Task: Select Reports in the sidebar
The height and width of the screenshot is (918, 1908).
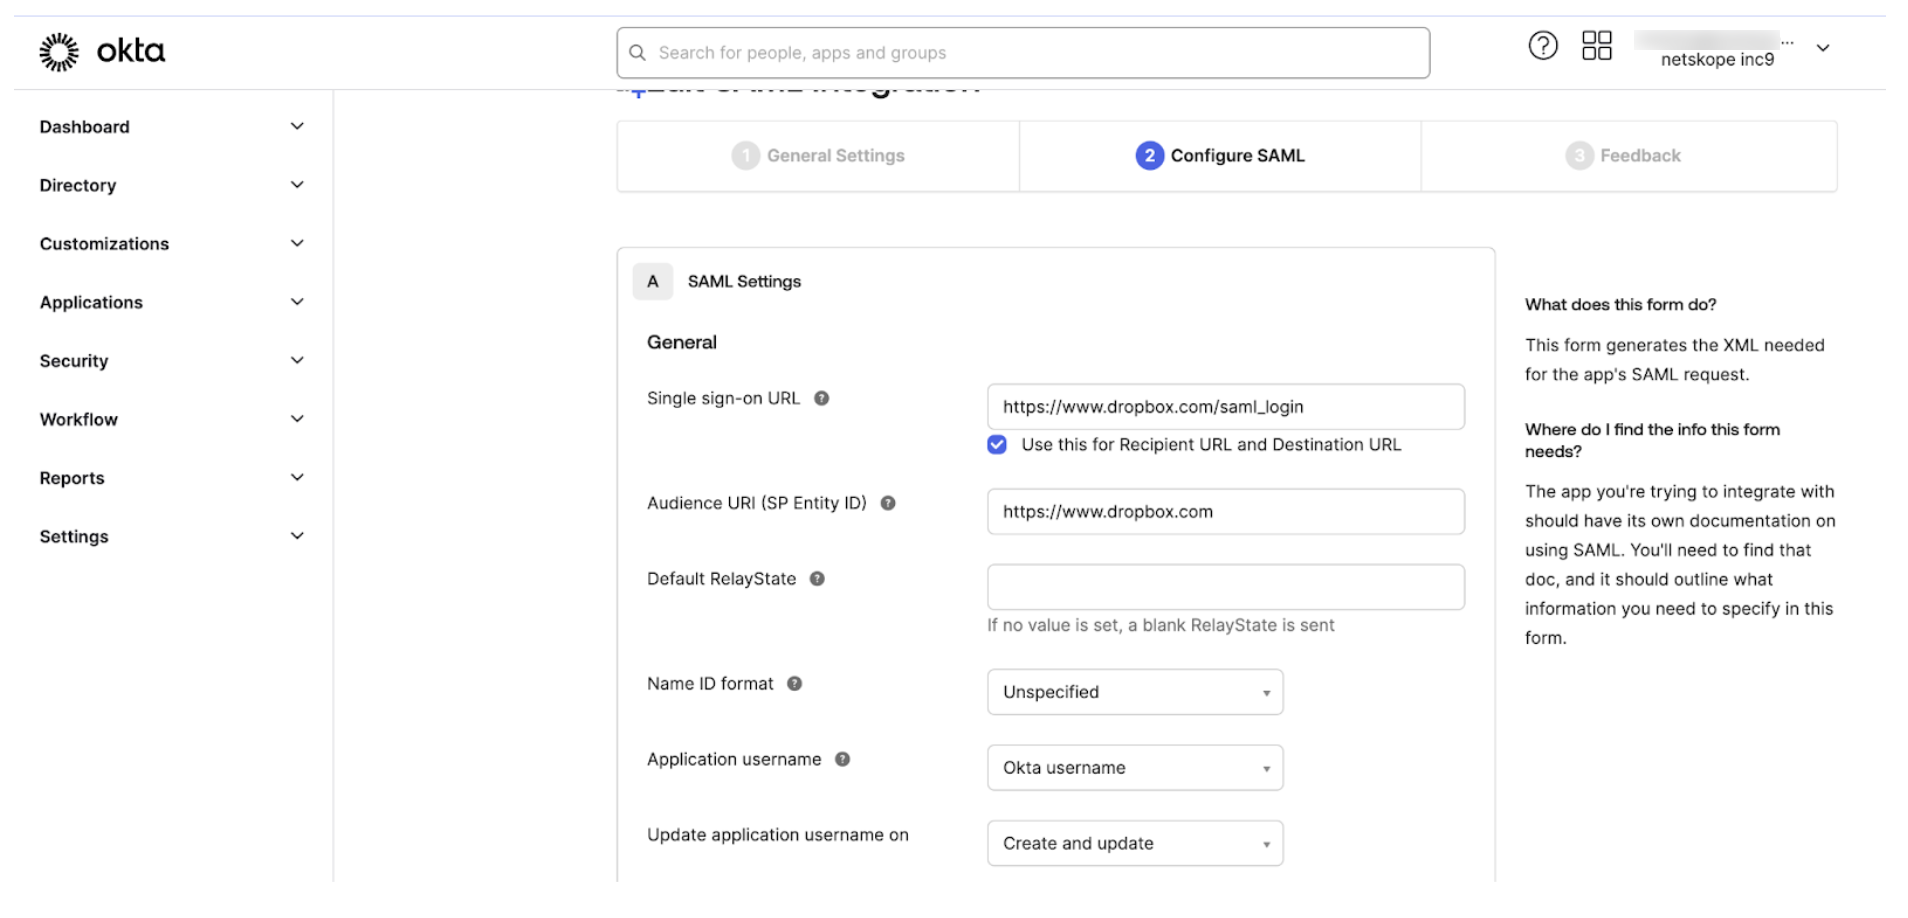Action: (71, 477)
